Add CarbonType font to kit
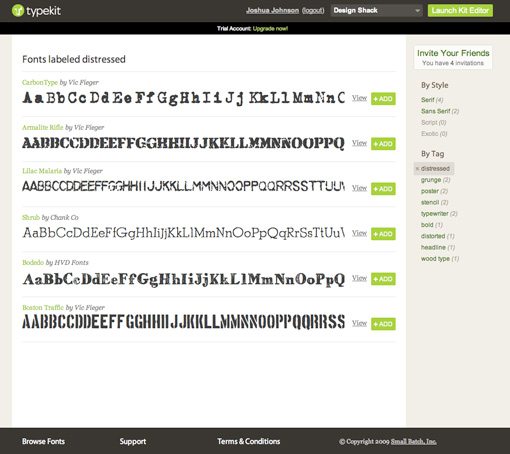510x454 pixels. (383, 99)
